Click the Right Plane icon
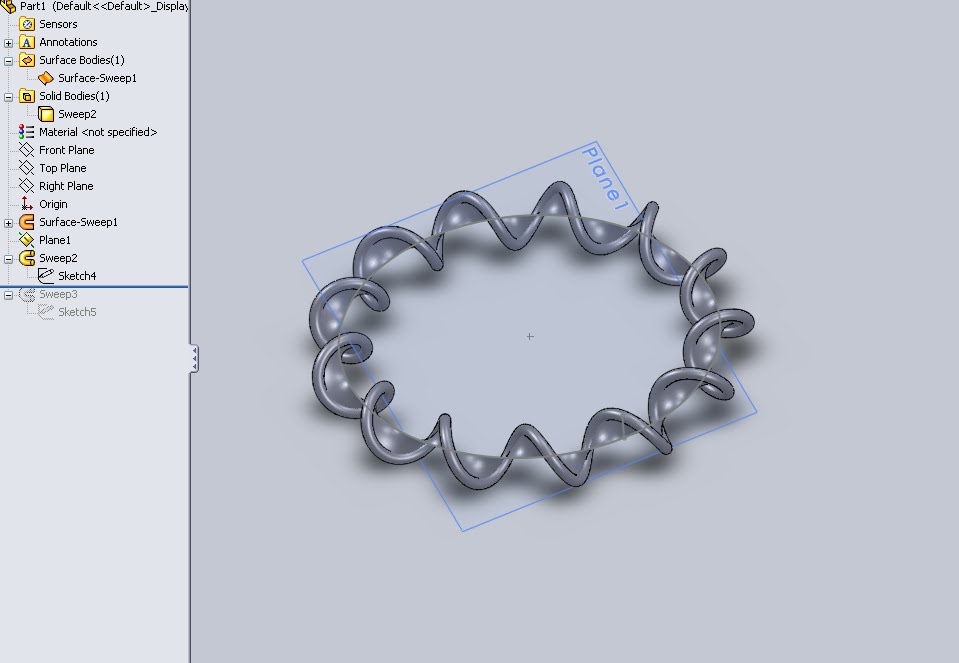The image size is (959, 663). 26,186
